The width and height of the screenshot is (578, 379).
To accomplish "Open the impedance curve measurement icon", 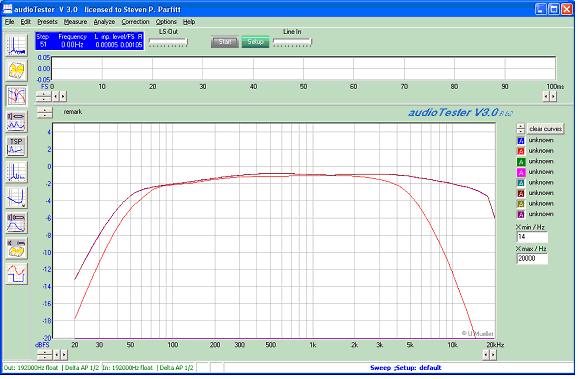I will 16,198.
